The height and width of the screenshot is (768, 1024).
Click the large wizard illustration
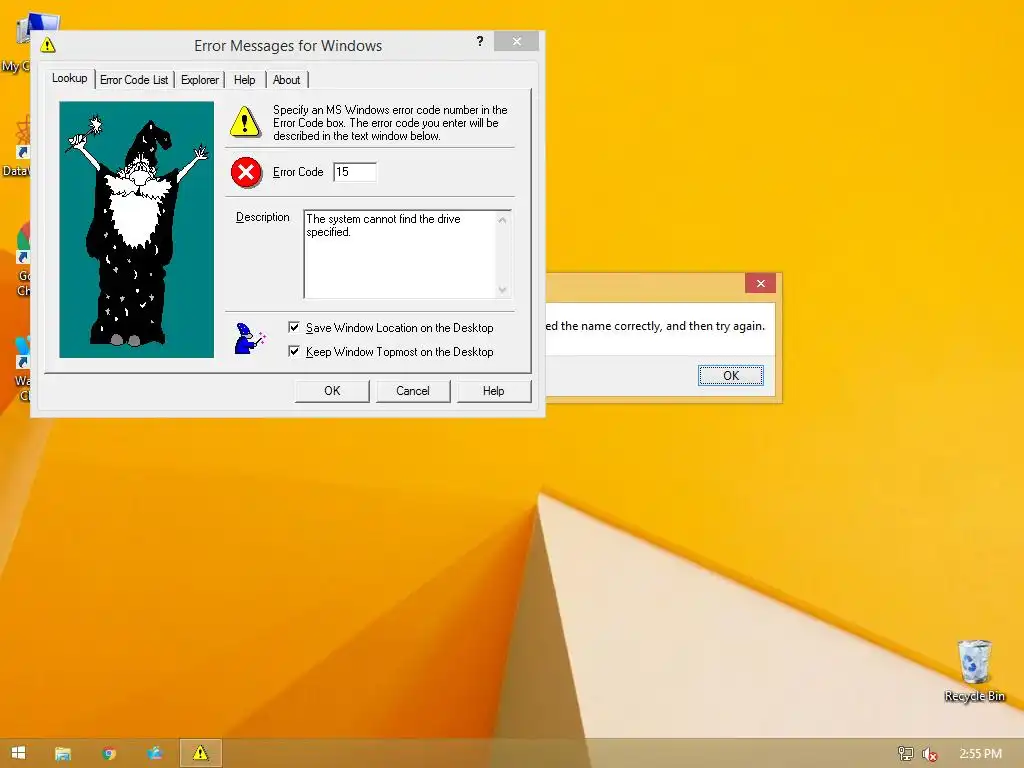point(136,229)
